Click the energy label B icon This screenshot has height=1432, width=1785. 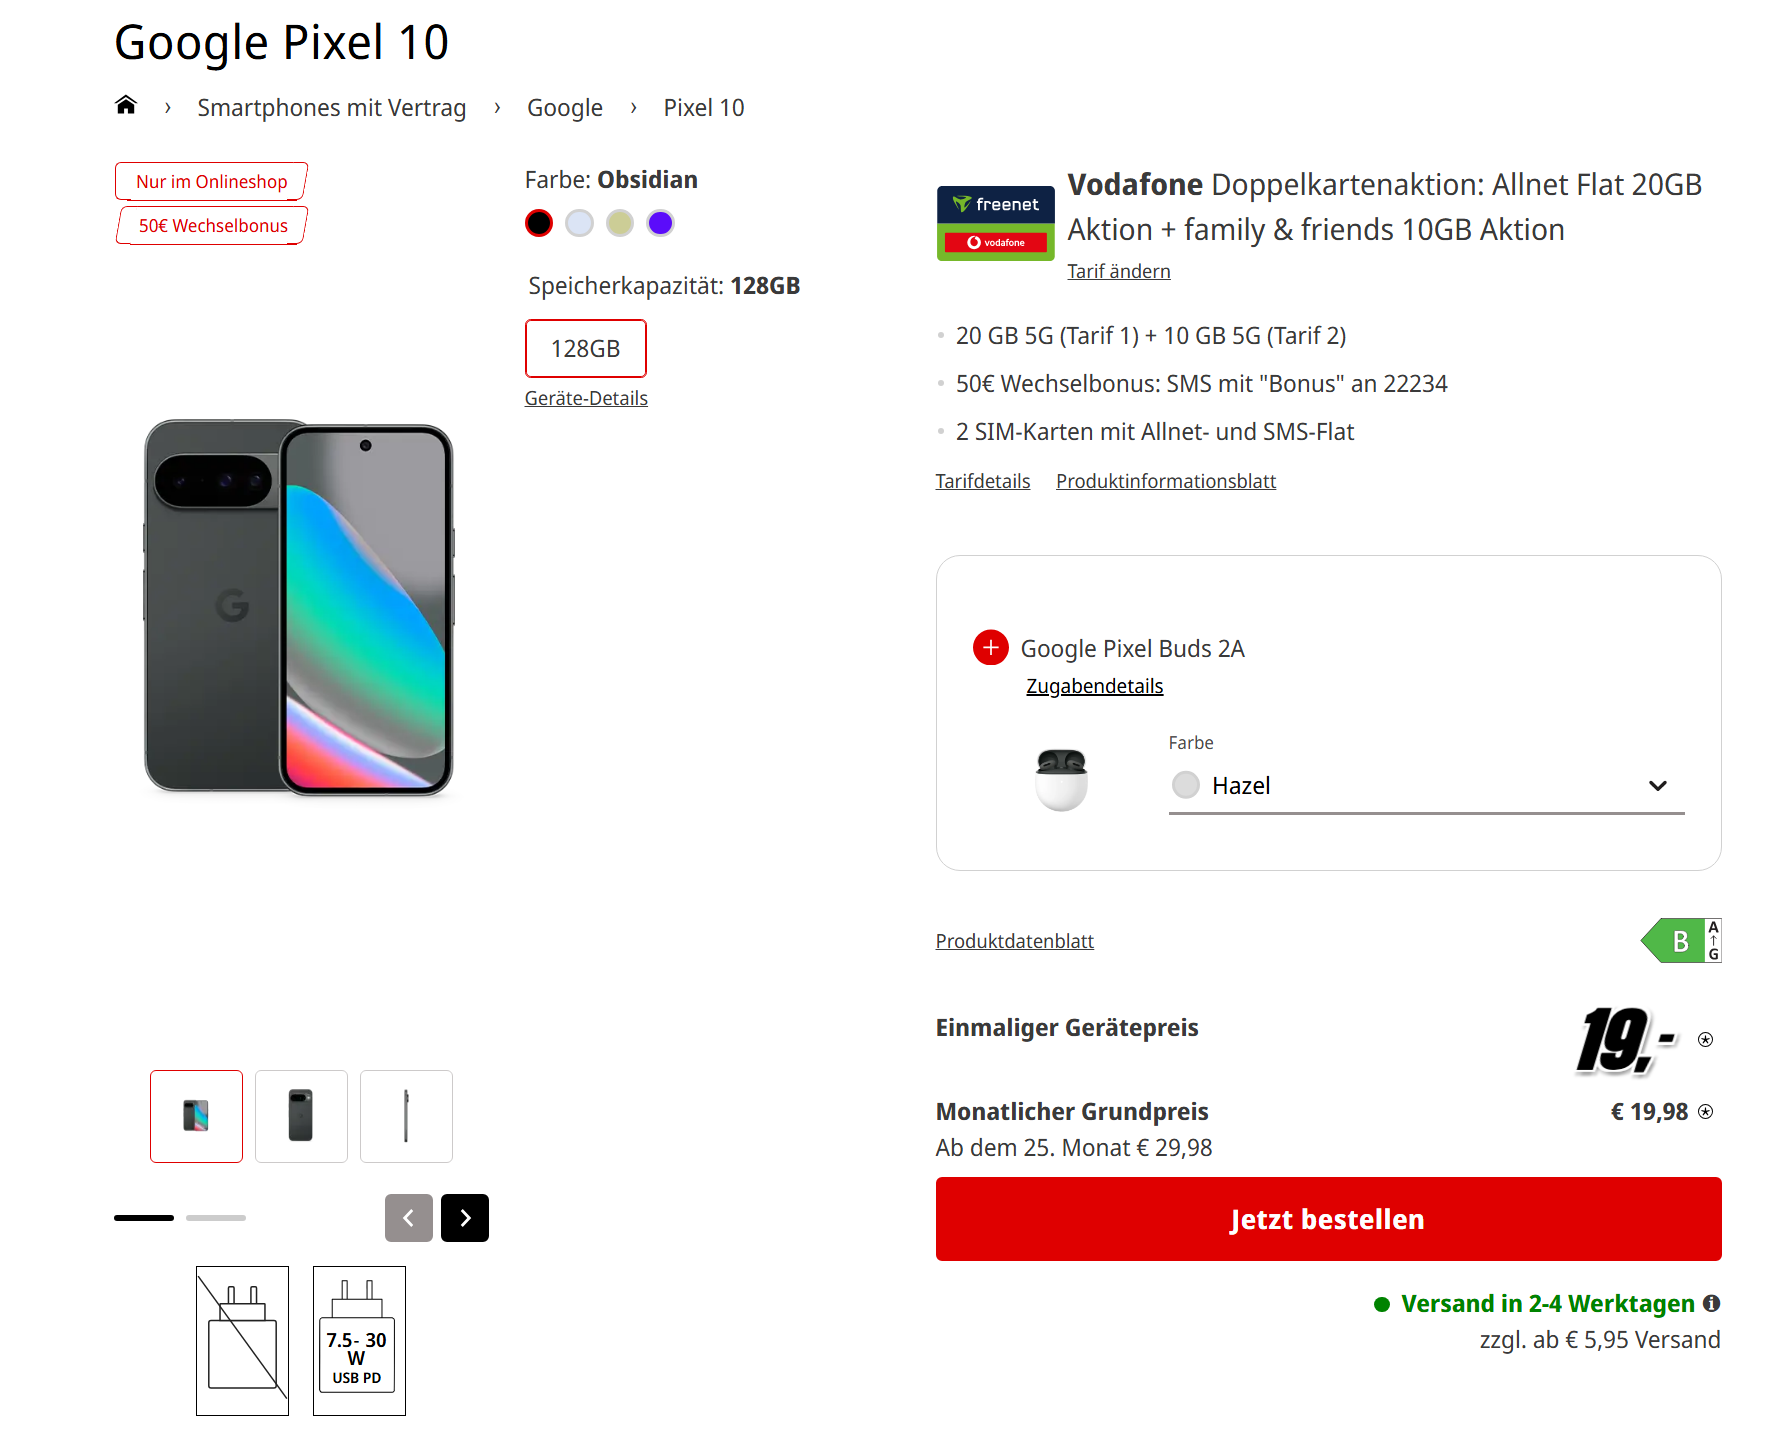coord(1682,941)
